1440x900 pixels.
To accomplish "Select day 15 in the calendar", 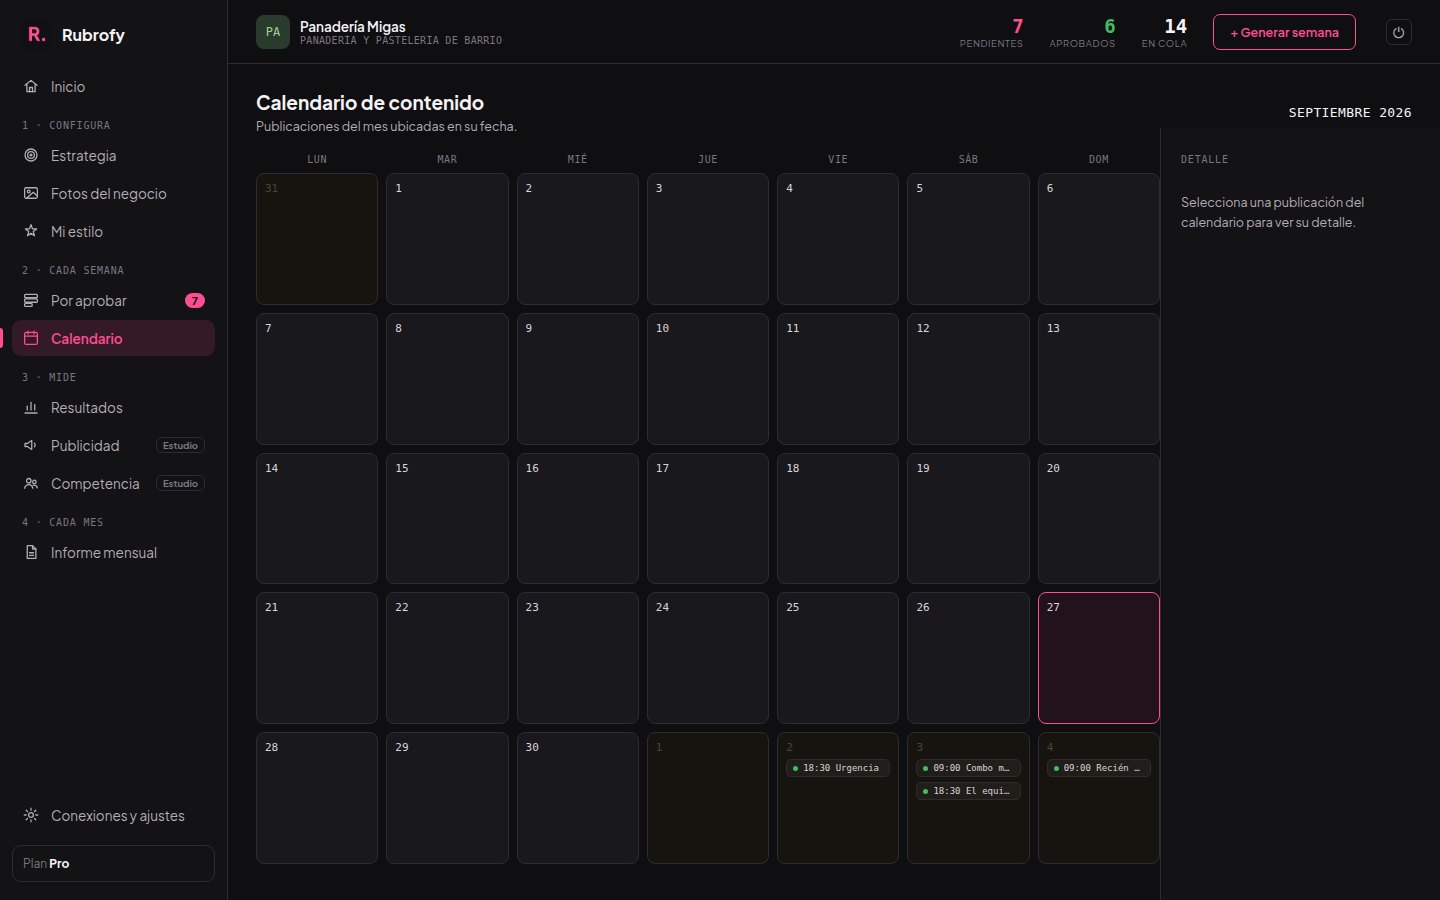I will 447,519.
